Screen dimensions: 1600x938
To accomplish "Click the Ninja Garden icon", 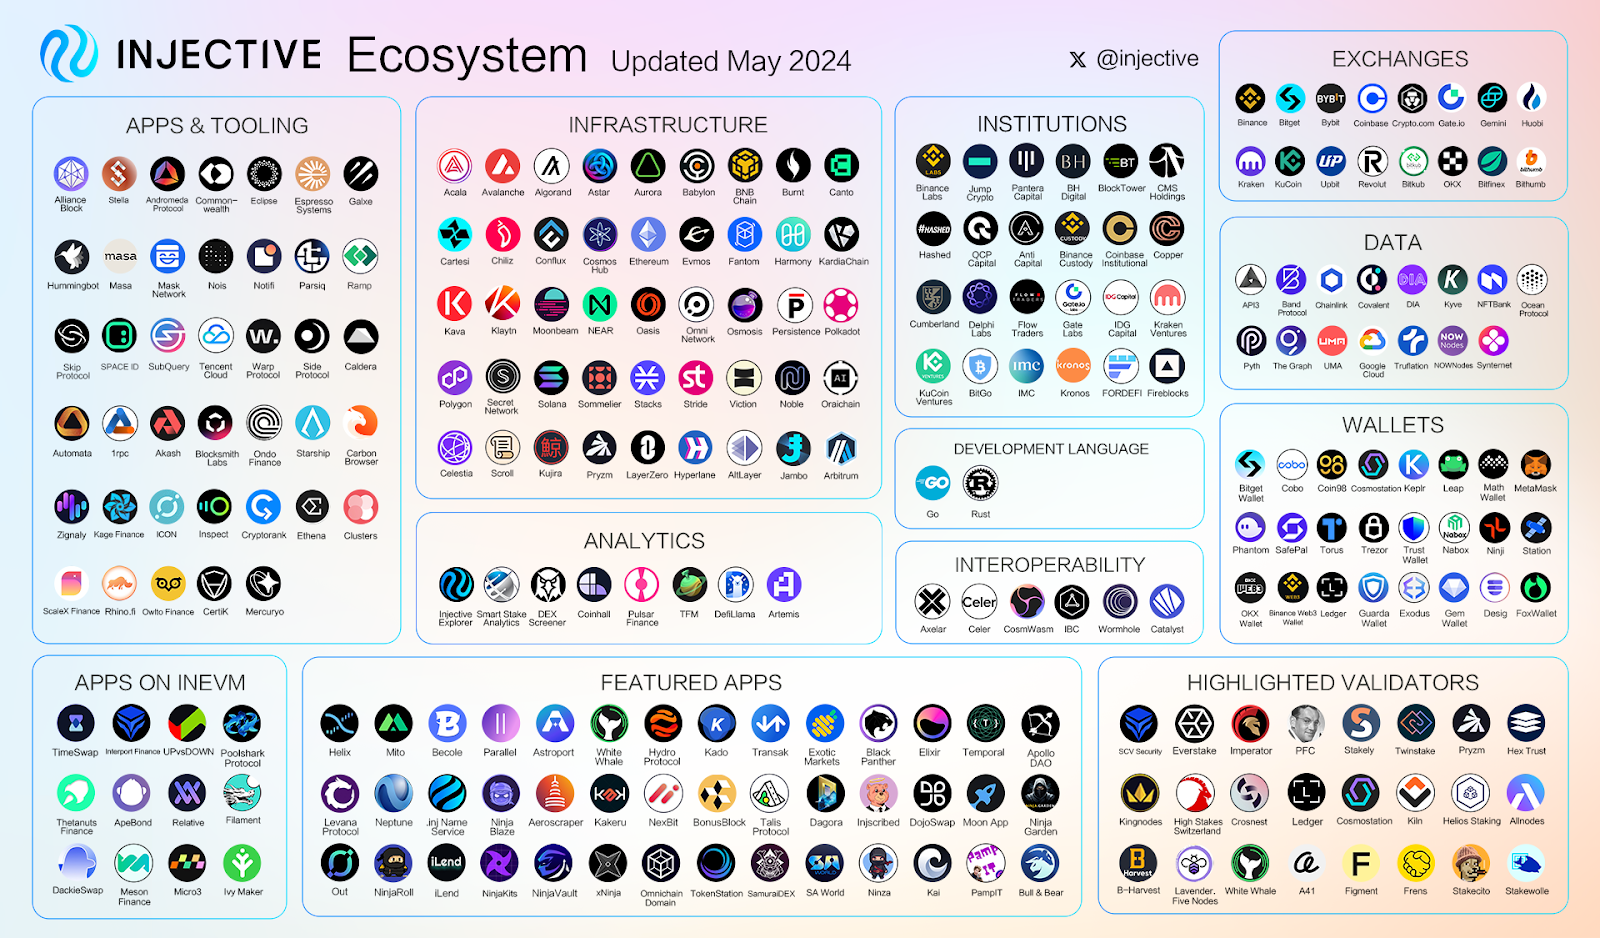I will 1040,794.
